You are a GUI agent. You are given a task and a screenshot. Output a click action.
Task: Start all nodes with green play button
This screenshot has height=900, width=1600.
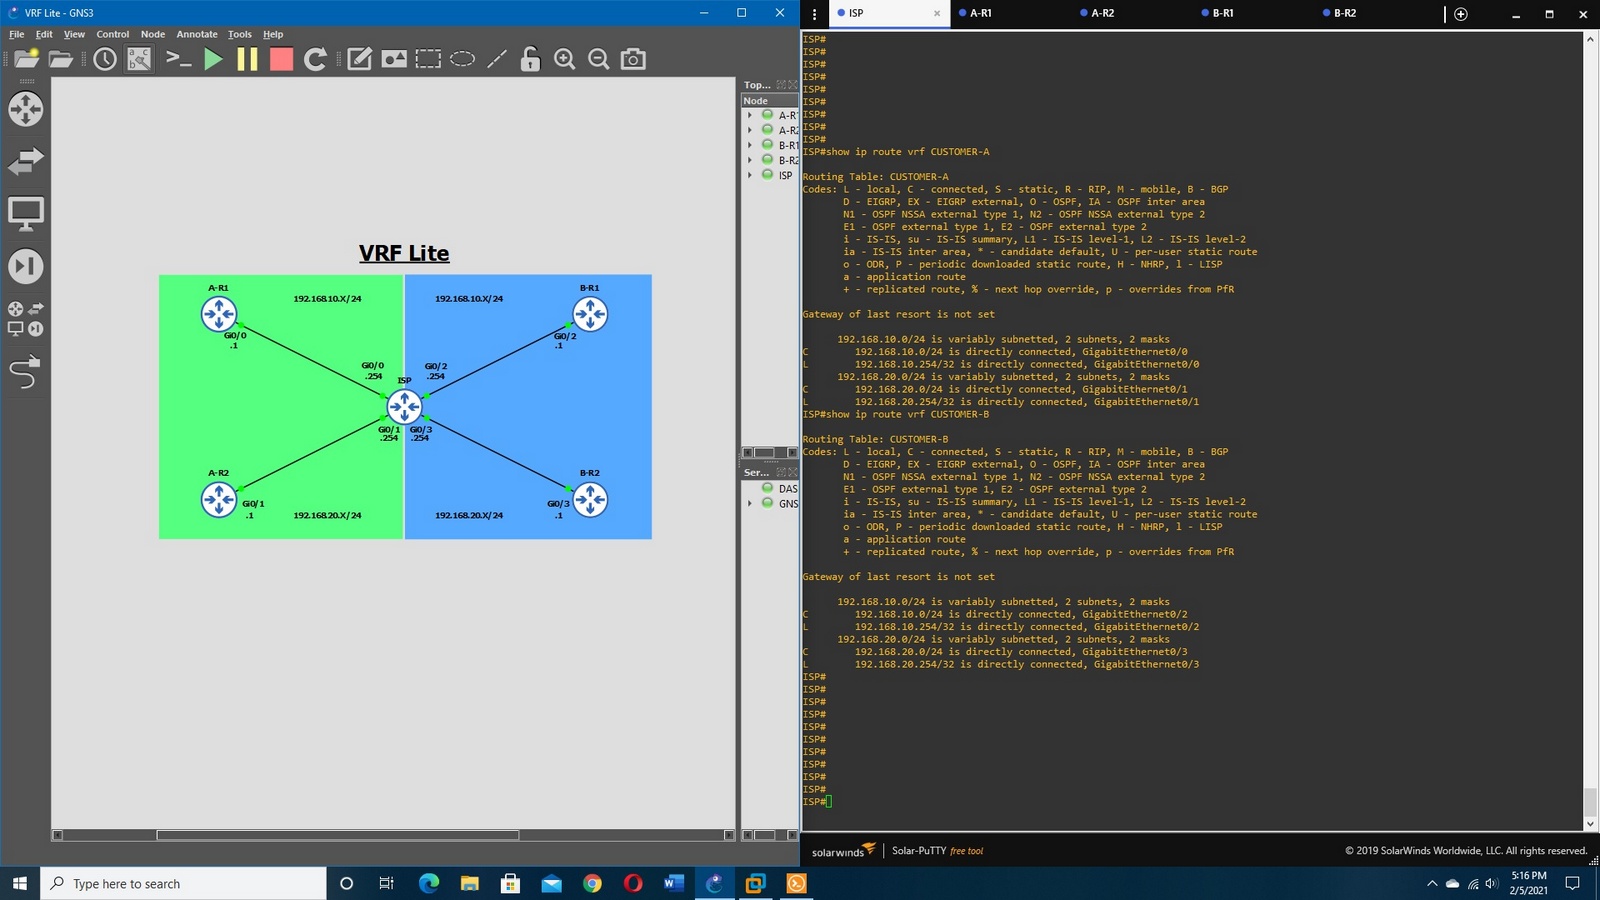tap(213, 60)
